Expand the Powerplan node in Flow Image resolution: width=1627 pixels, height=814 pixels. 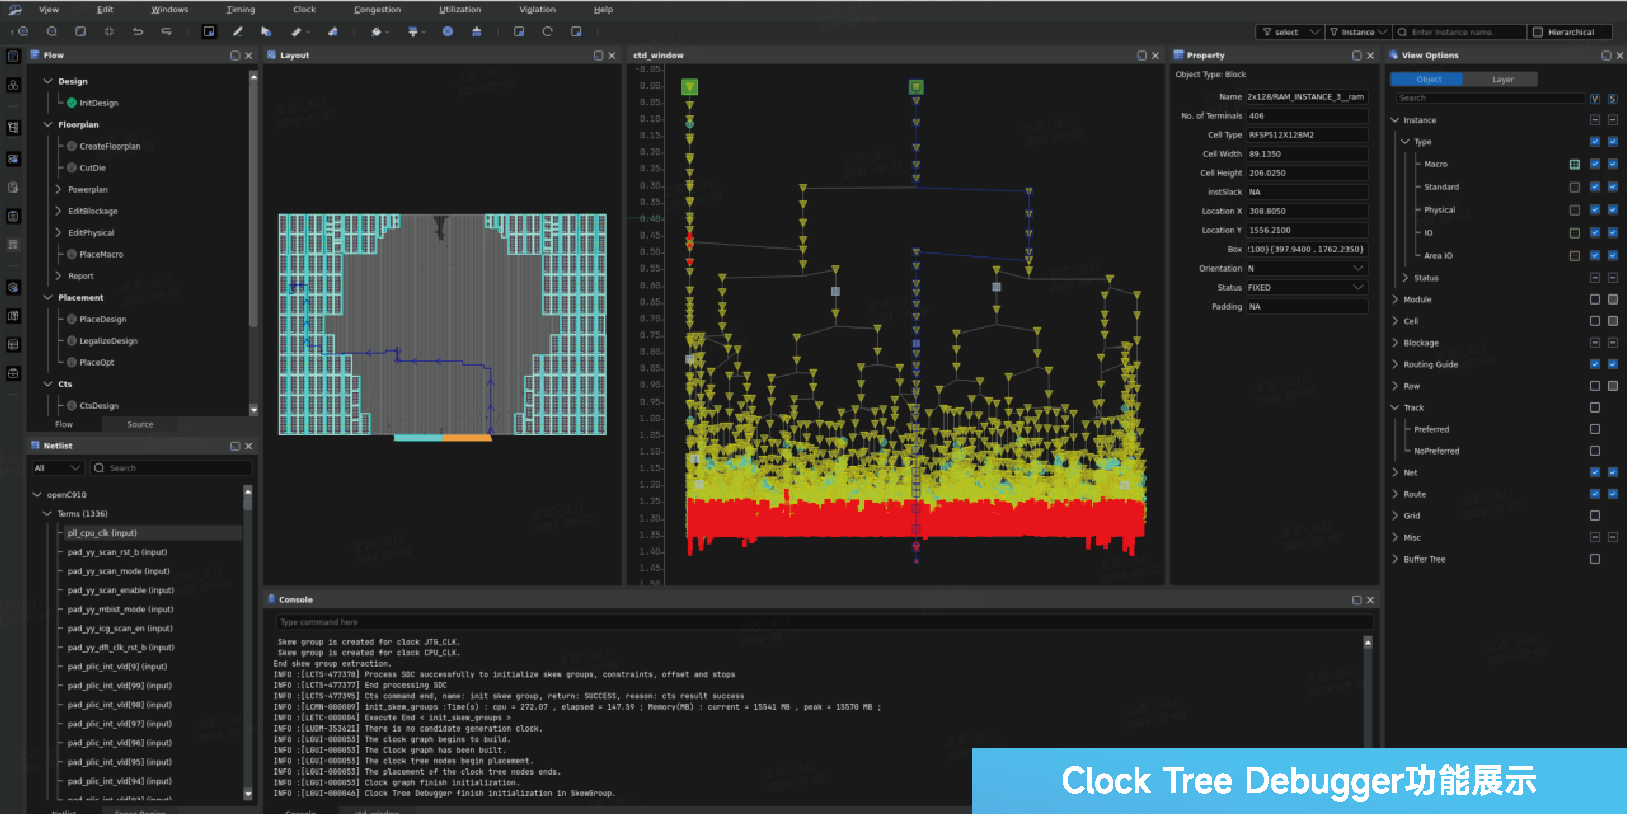click(x=58, y=189)
